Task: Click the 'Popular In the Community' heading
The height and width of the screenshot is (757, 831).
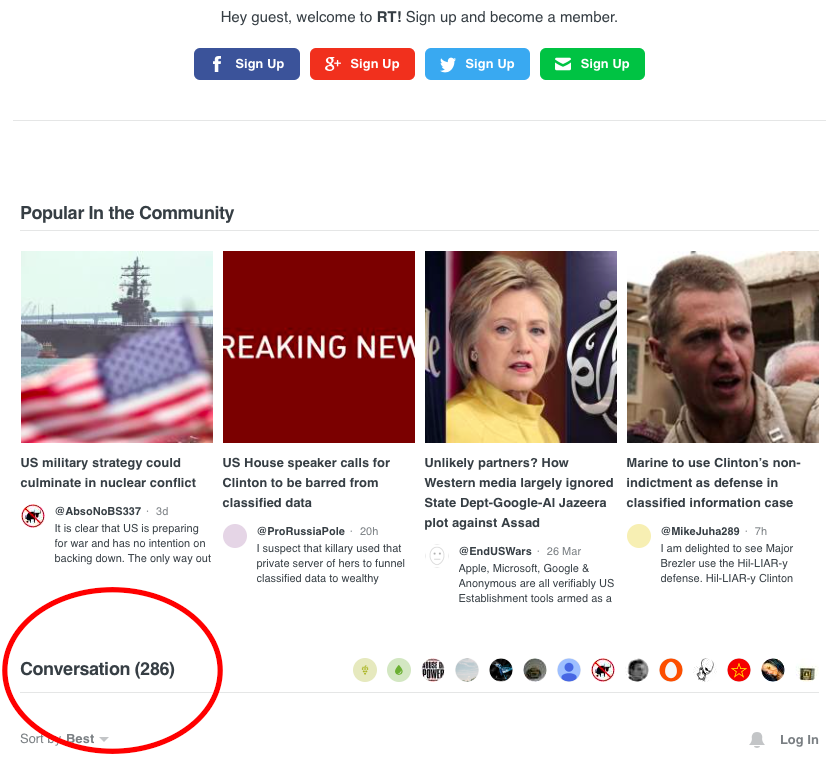Action: point(127,213)
